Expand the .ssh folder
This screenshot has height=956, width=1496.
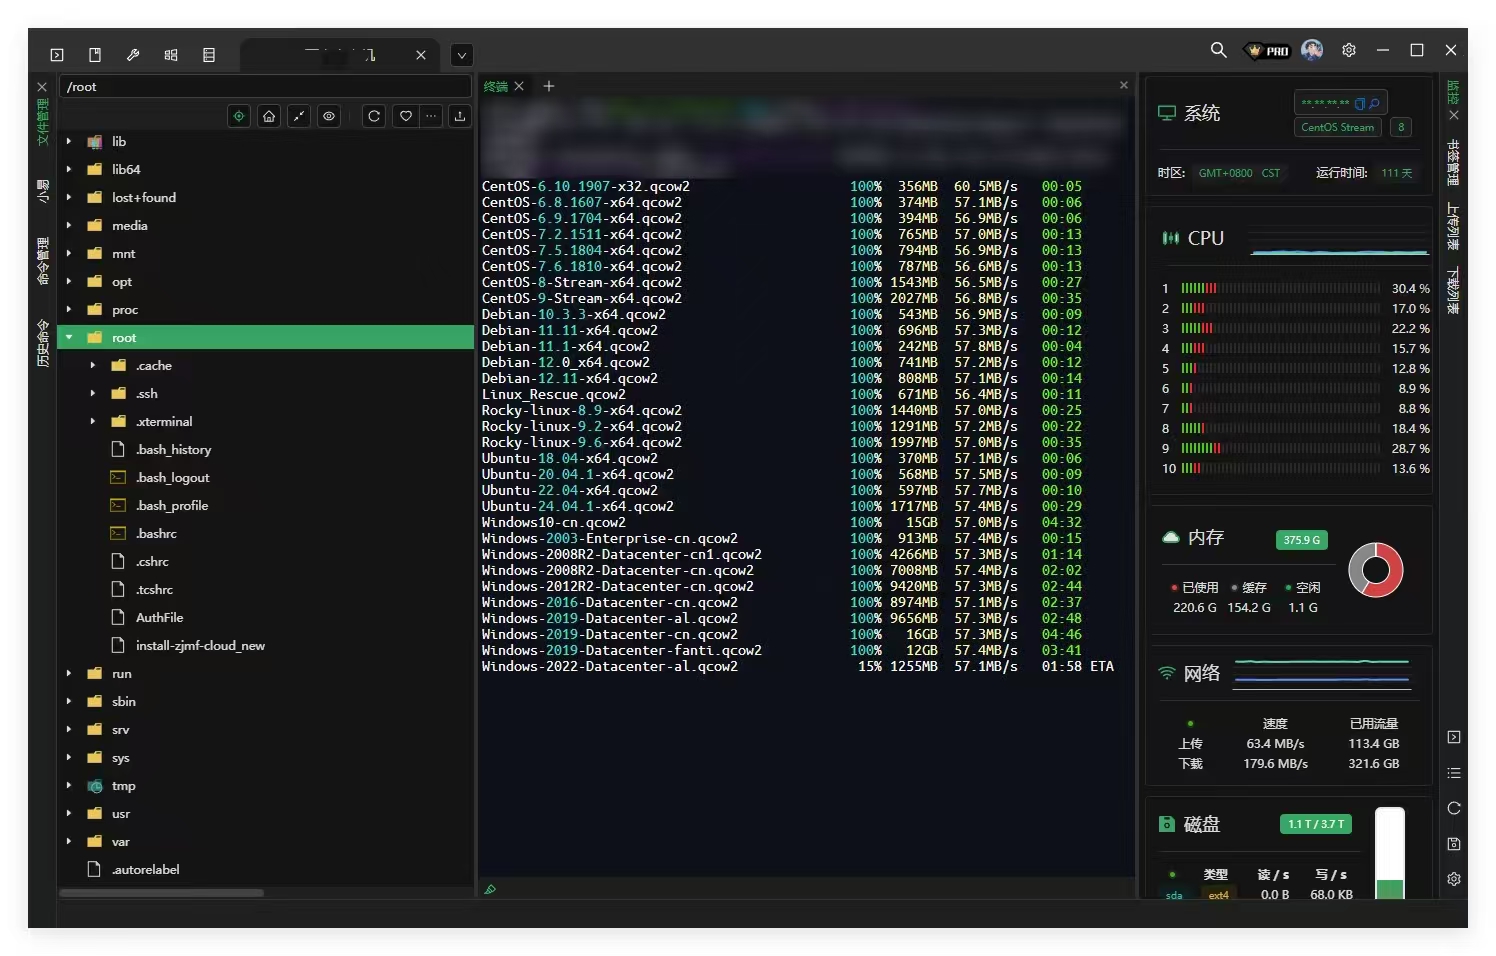pos(93,394)
